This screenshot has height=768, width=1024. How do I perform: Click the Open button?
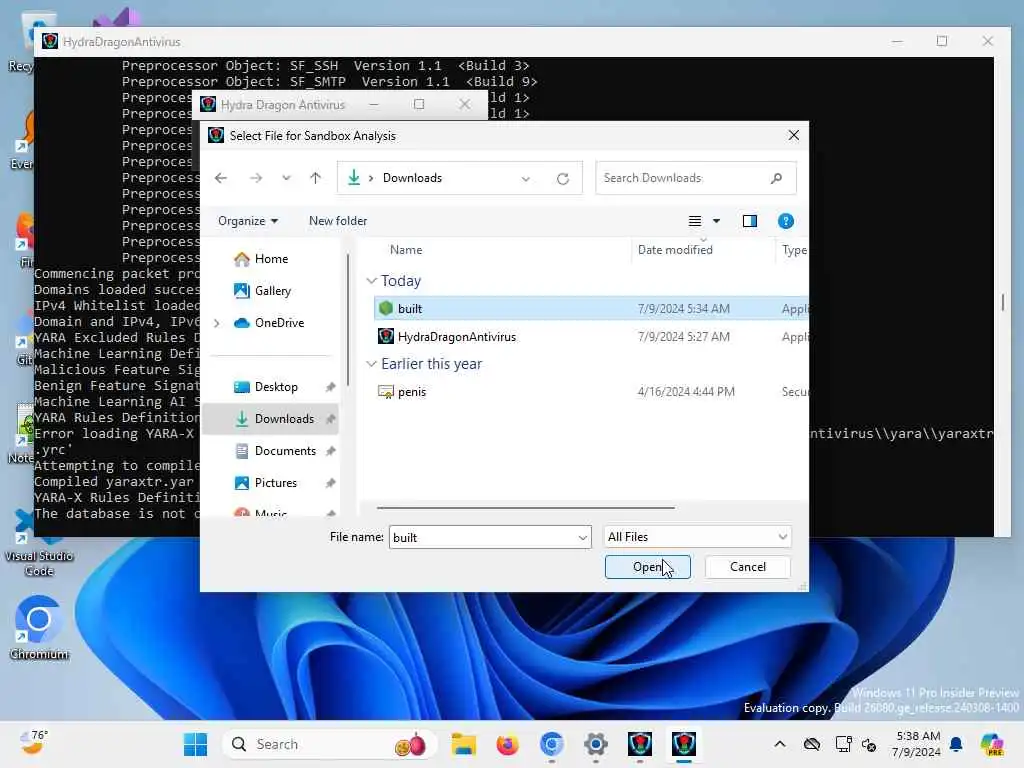647,567
